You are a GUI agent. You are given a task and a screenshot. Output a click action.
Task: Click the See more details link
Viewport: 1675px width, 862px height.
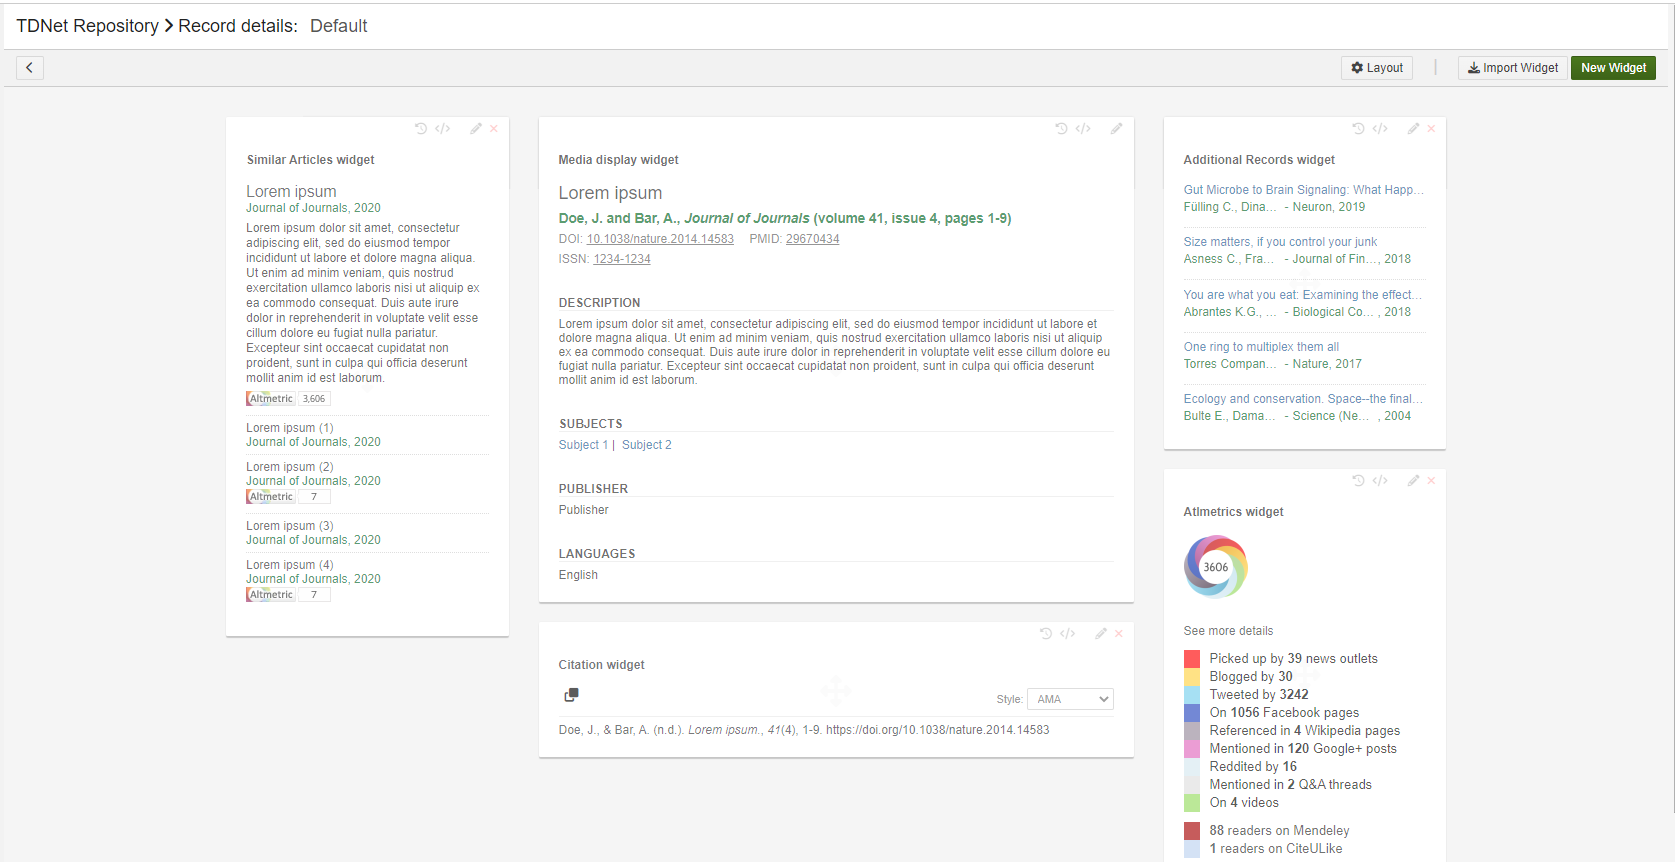[1228, 631]
